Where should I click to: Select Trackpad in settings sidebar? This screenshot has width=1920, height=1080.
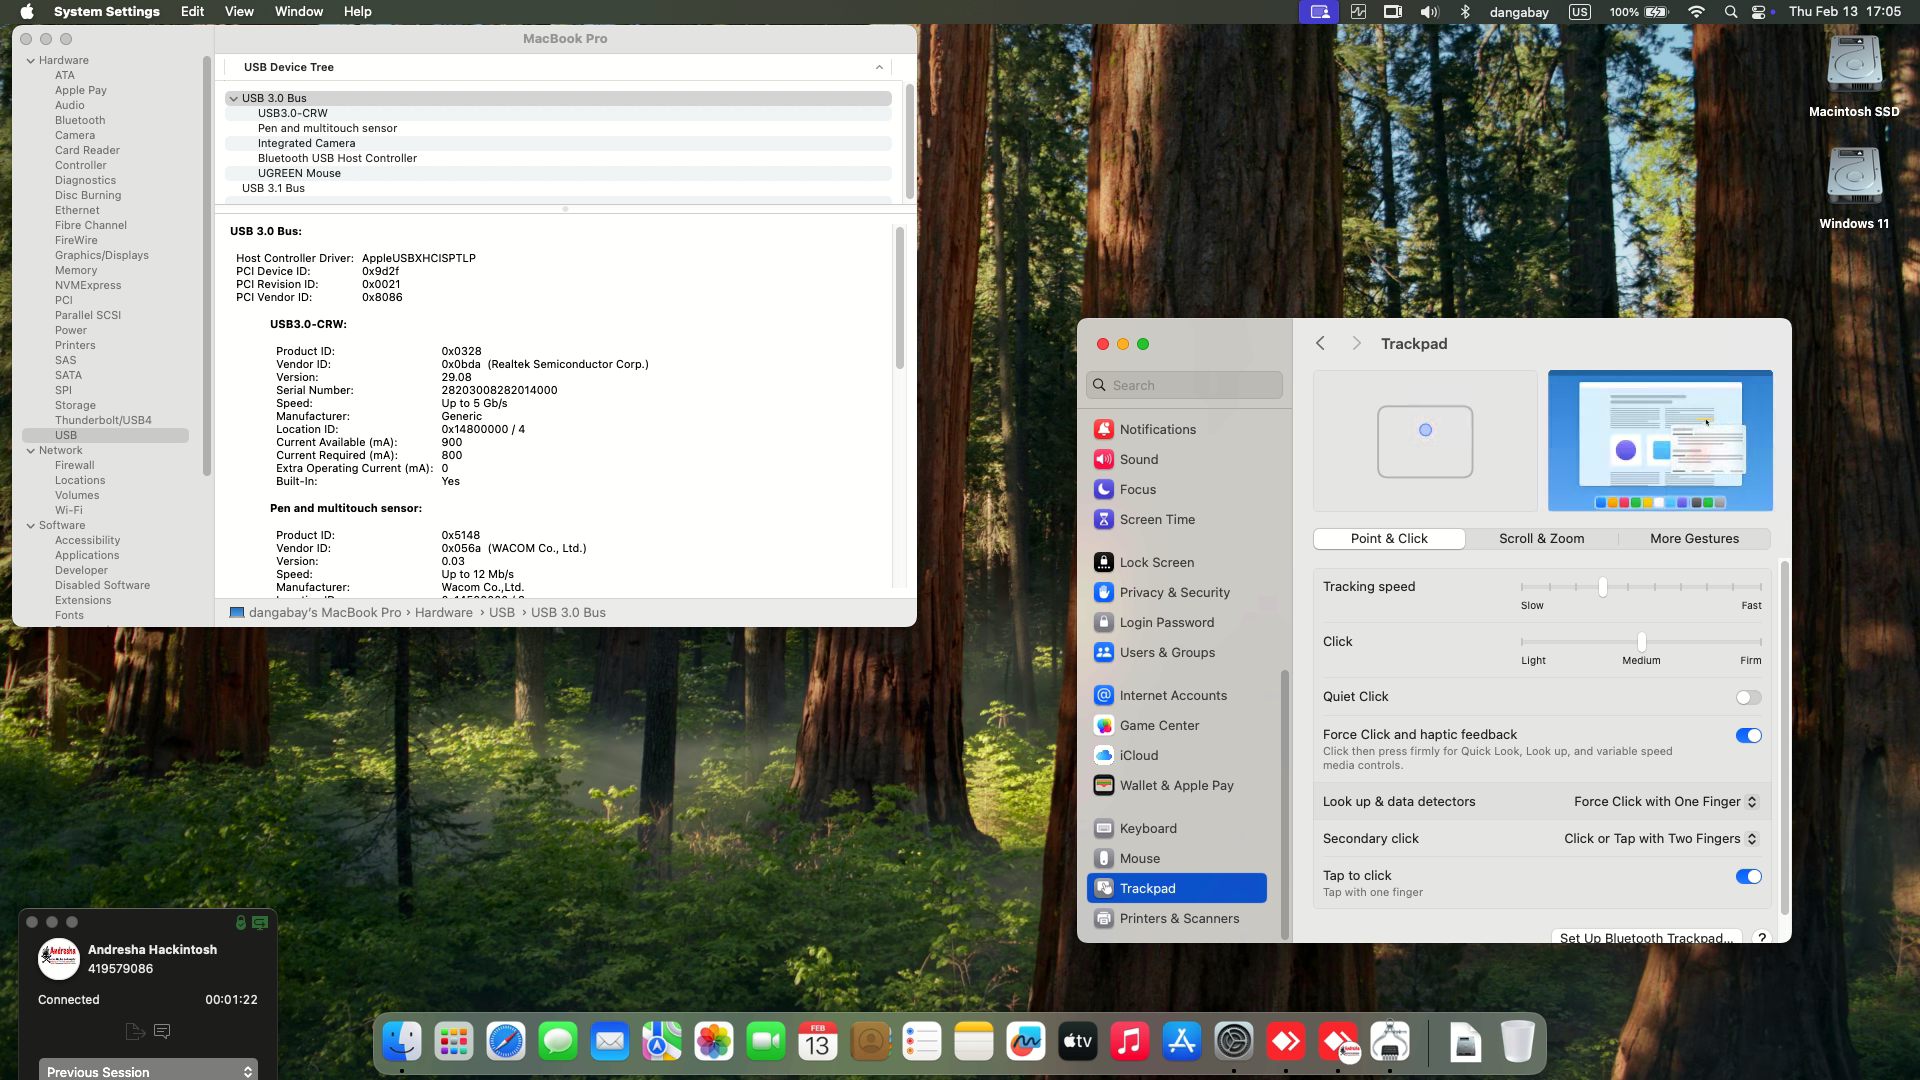1176,888
